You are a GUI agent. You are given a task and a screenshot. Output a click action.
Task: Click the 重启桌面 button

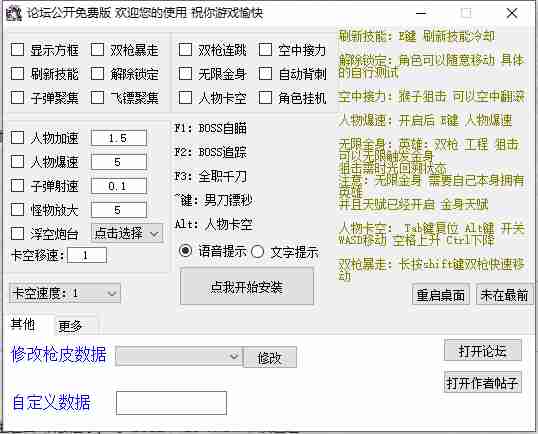(x=441, y=295)
